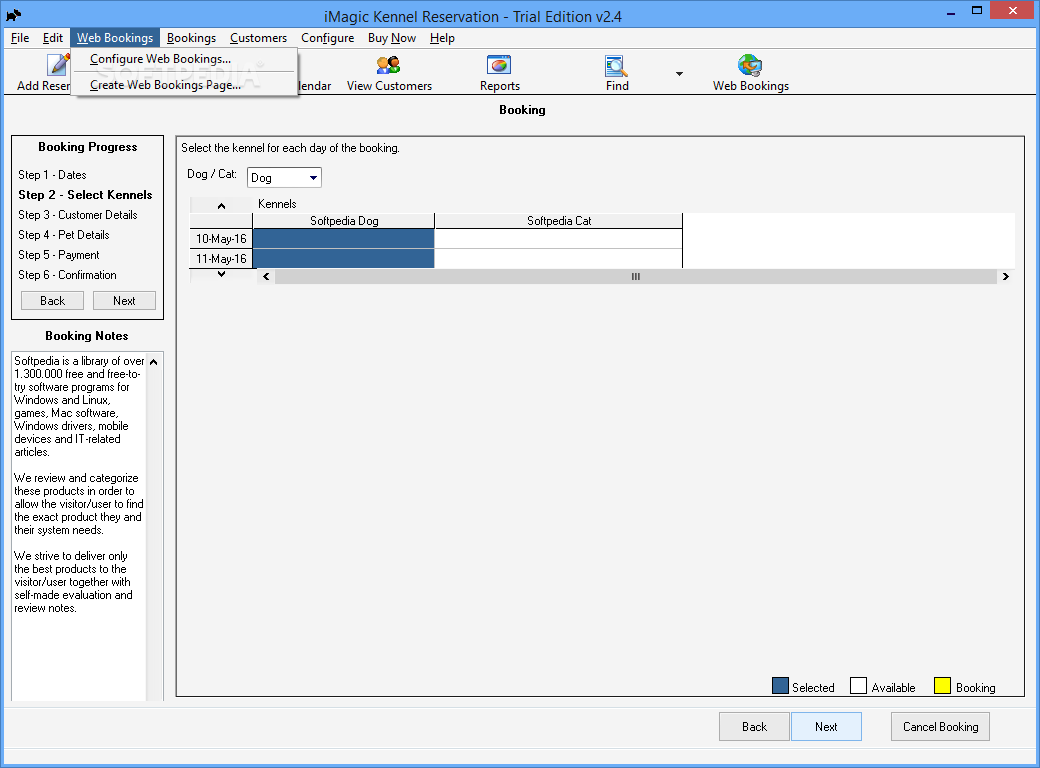Click the kennel grid horizontal scrollbar thumb
Screen dimensions: 1040x768
(635, 277)
